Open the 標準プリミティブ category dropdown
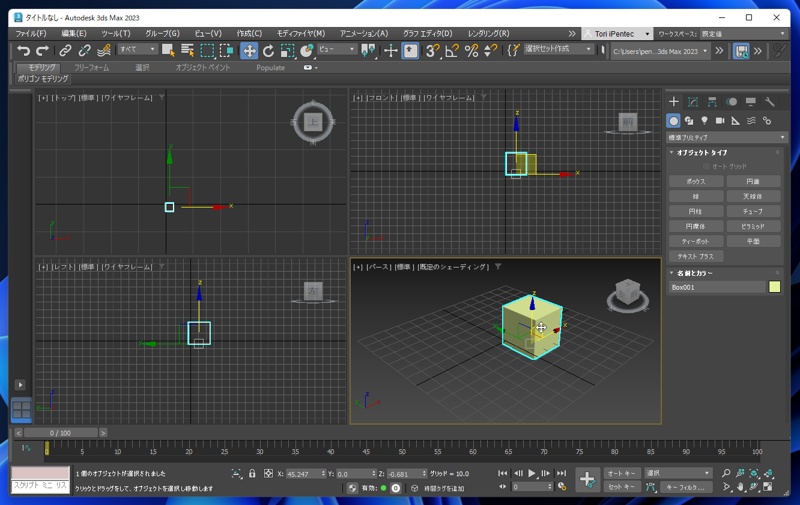 (726, 137)
